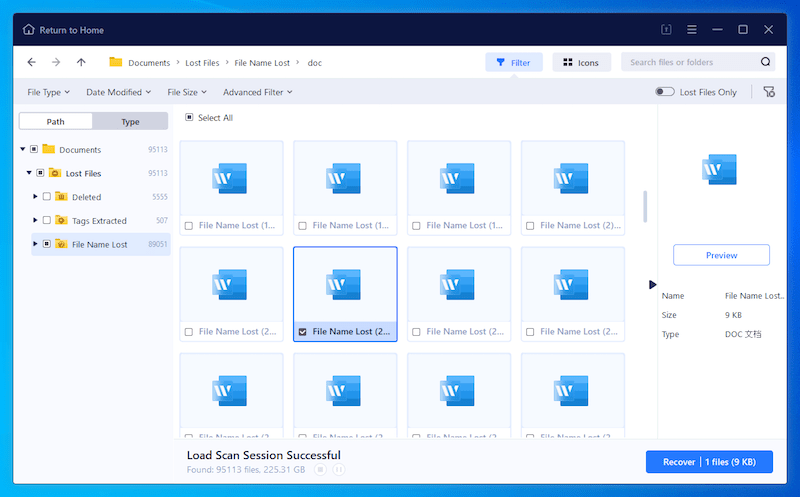The width and height of the screenshot is (800, 497).
Task: Click the 9 KB size value
Action: [x=733, y=315]
